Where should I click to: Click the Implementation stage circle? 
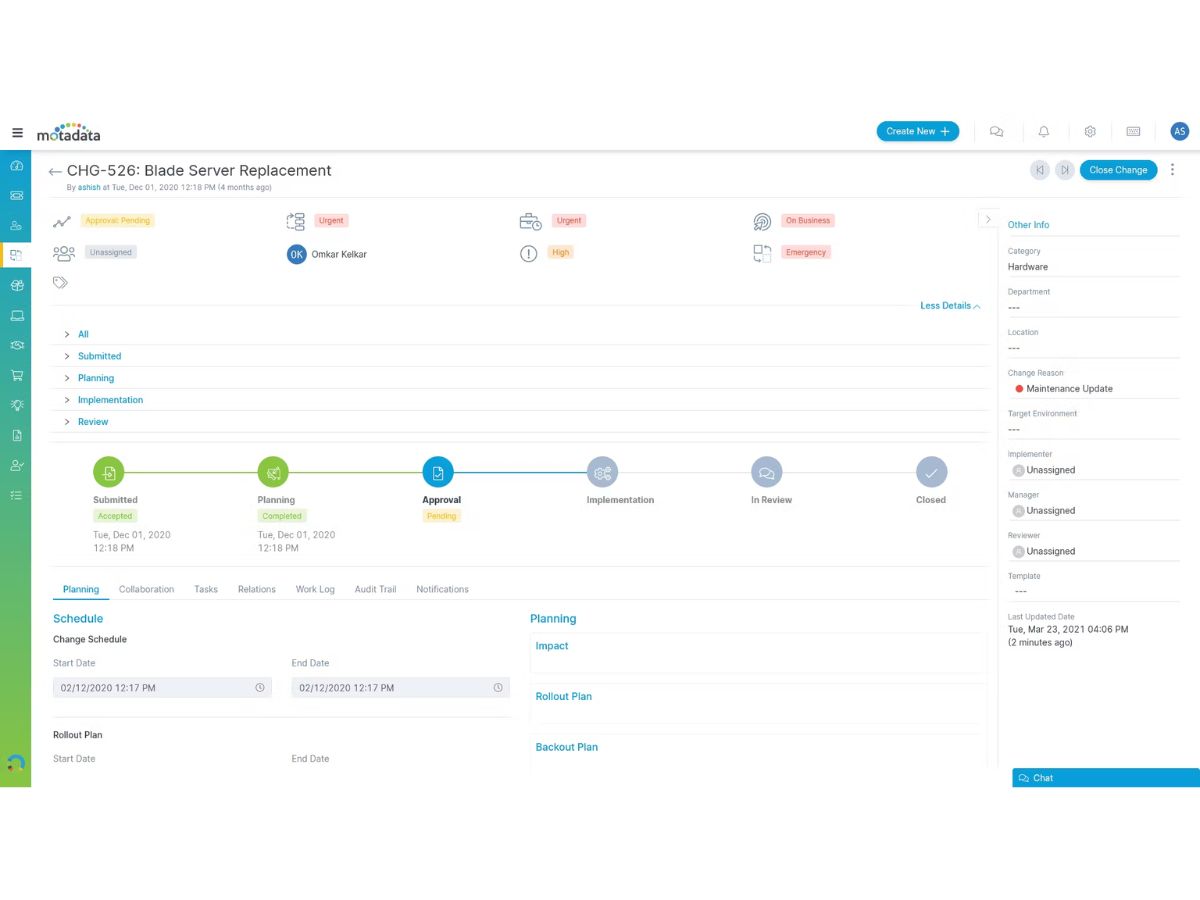(x=602, y=472)
